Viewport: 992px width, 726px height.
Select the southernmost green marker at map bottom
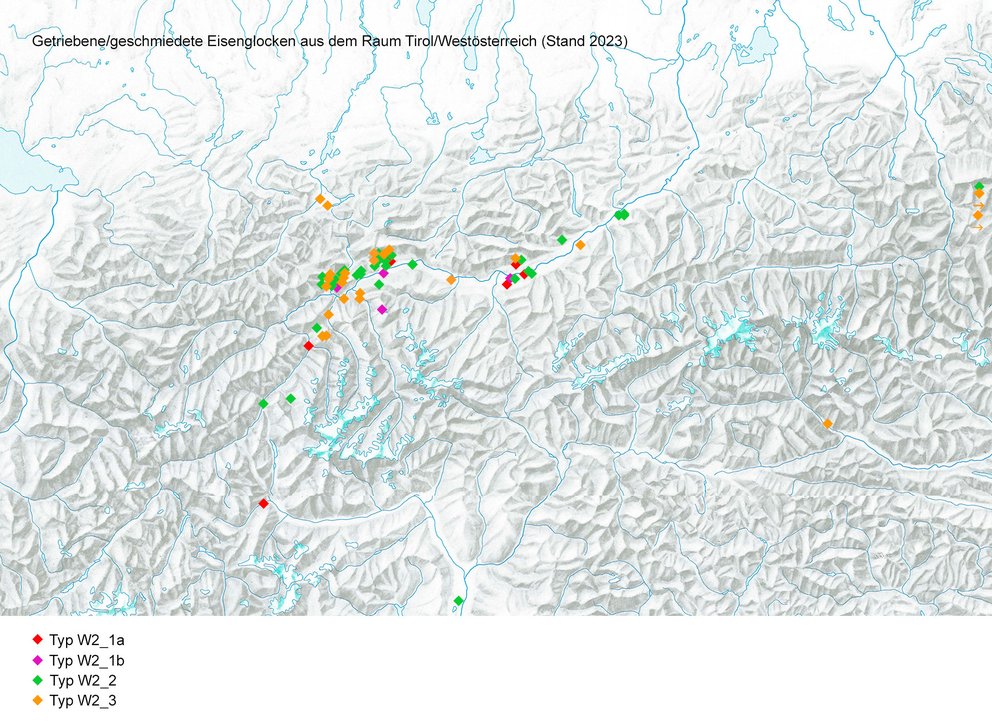pos(458,600)
